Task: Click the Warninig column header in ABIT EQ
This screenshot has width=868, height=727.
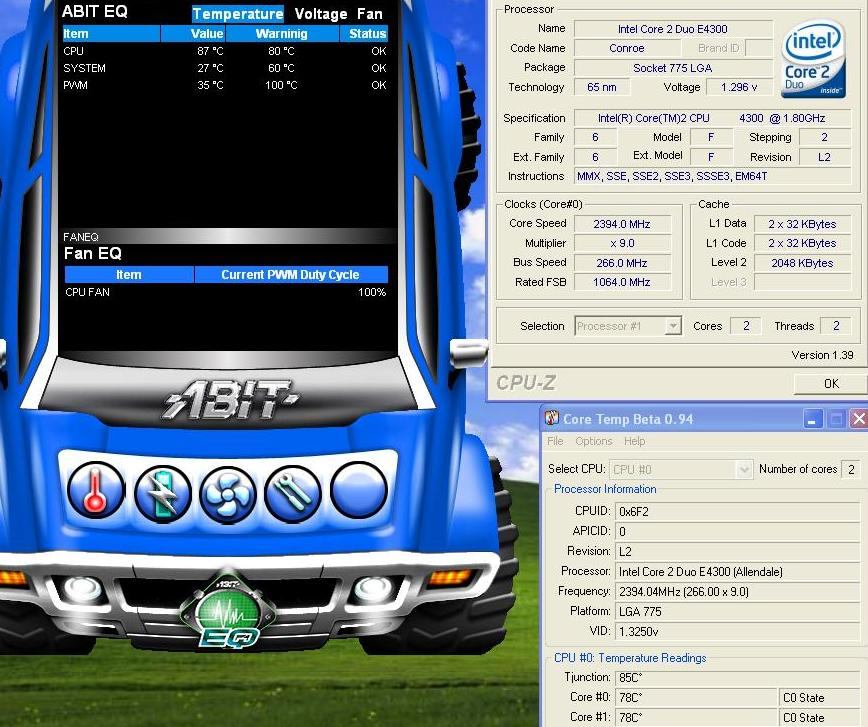Action: tap(282, 34)
